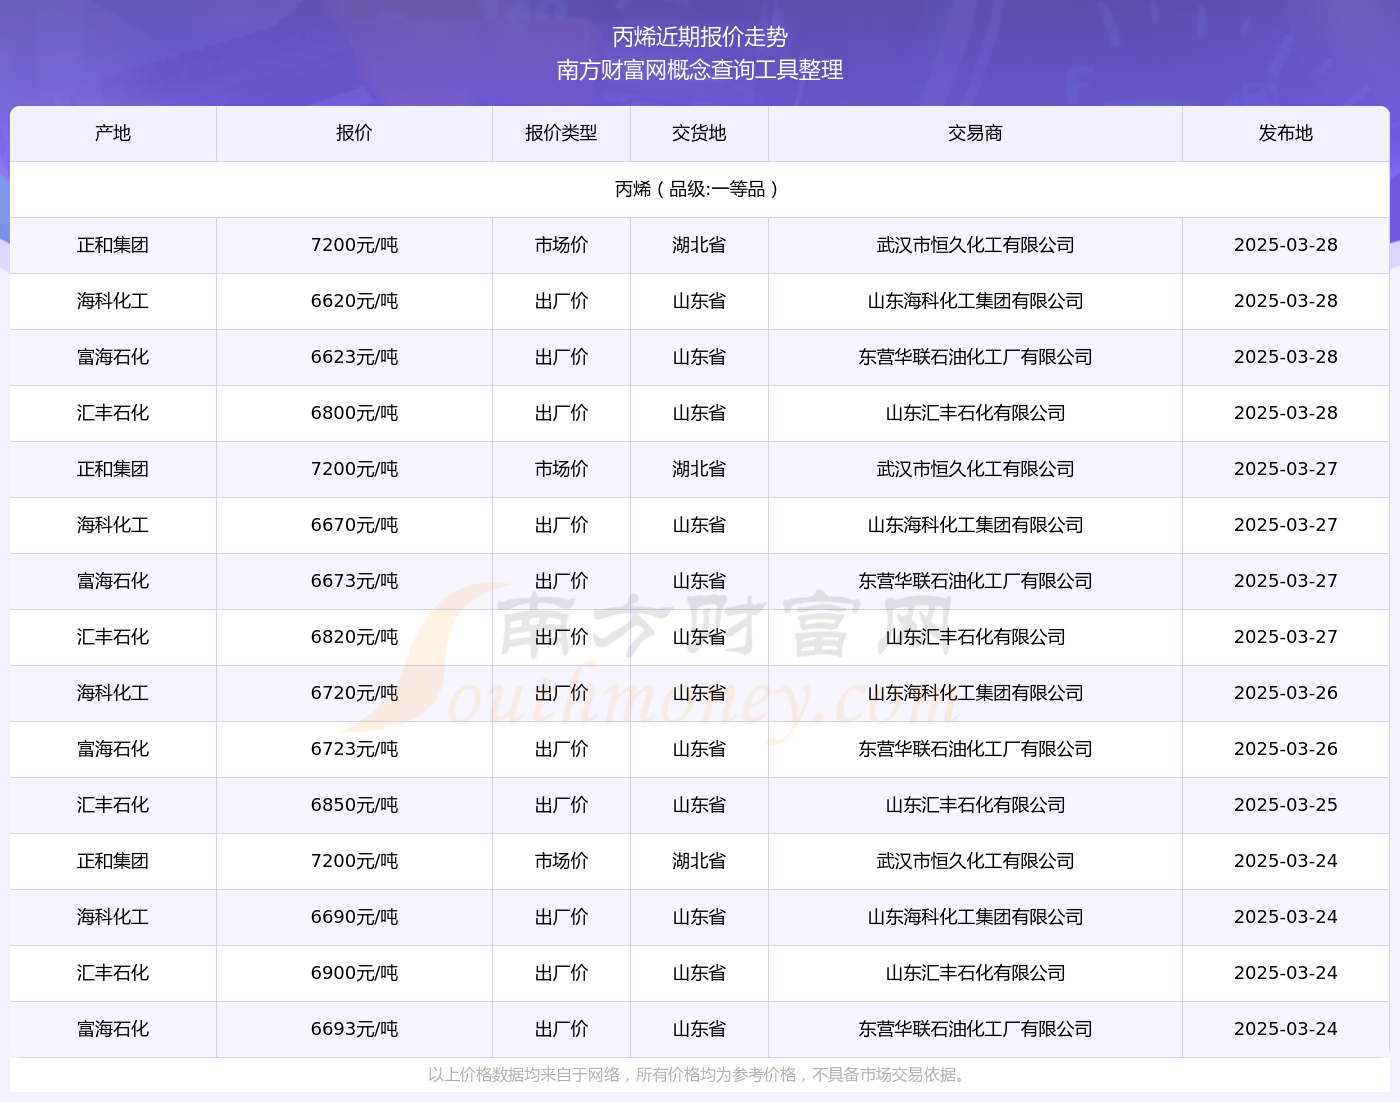Select price 6623元/吨
Viewport: 1400px width, 1102px height.
[x=354, y=357]
